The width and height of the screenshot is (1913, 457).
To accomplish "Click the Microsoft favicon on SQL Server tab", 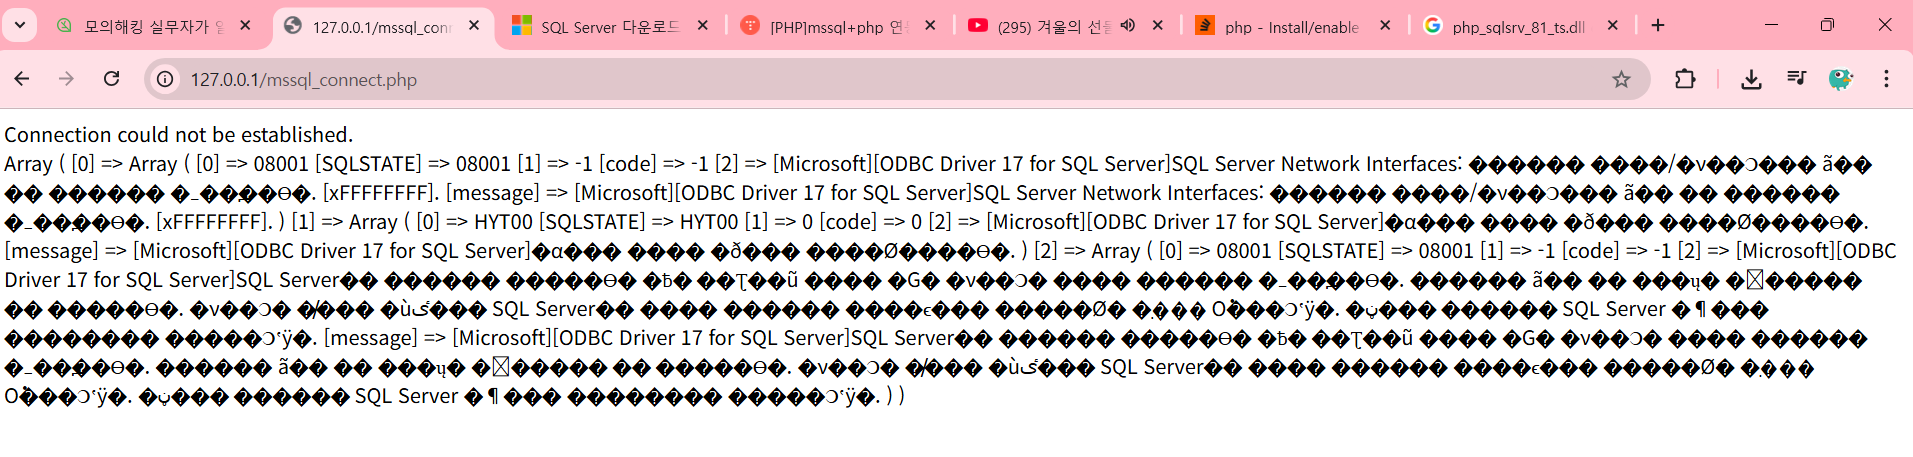I will pos(521,26).
